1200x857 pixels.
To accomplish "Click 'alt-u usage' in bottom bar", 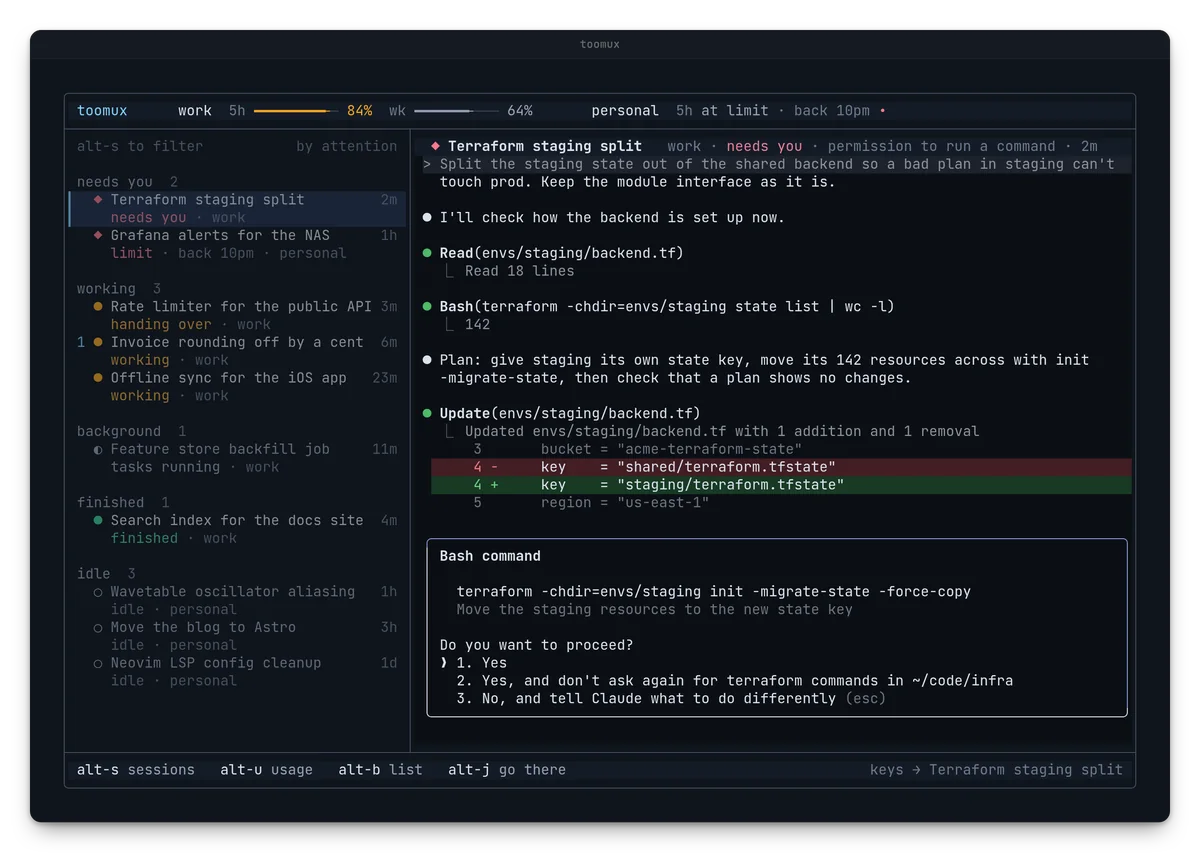I will click(x=267, y=770).
